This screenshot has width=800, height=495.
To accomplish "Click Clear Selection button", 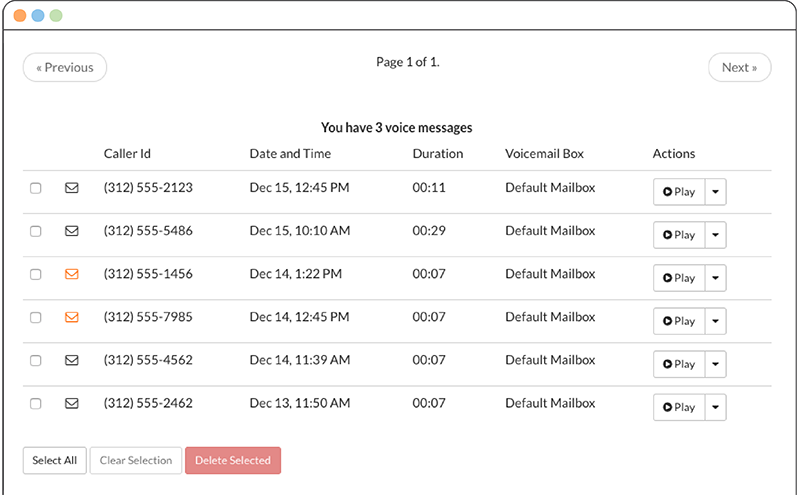I will point(136,460).
